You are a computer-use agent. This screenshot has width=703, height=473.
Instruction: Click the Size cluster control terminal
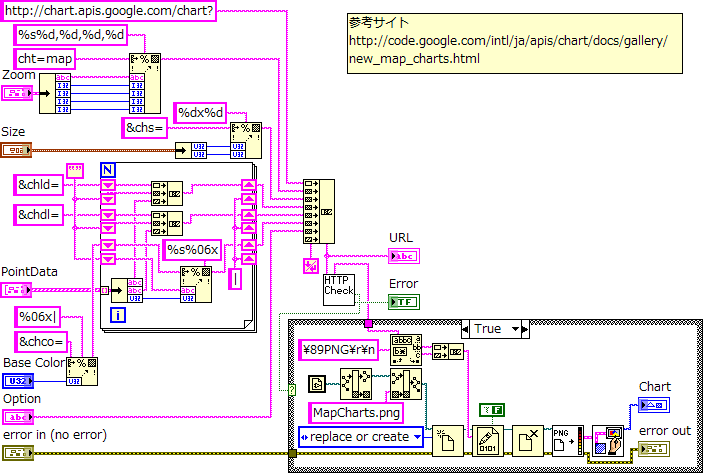pyautogui.click(x=16, y=150)
